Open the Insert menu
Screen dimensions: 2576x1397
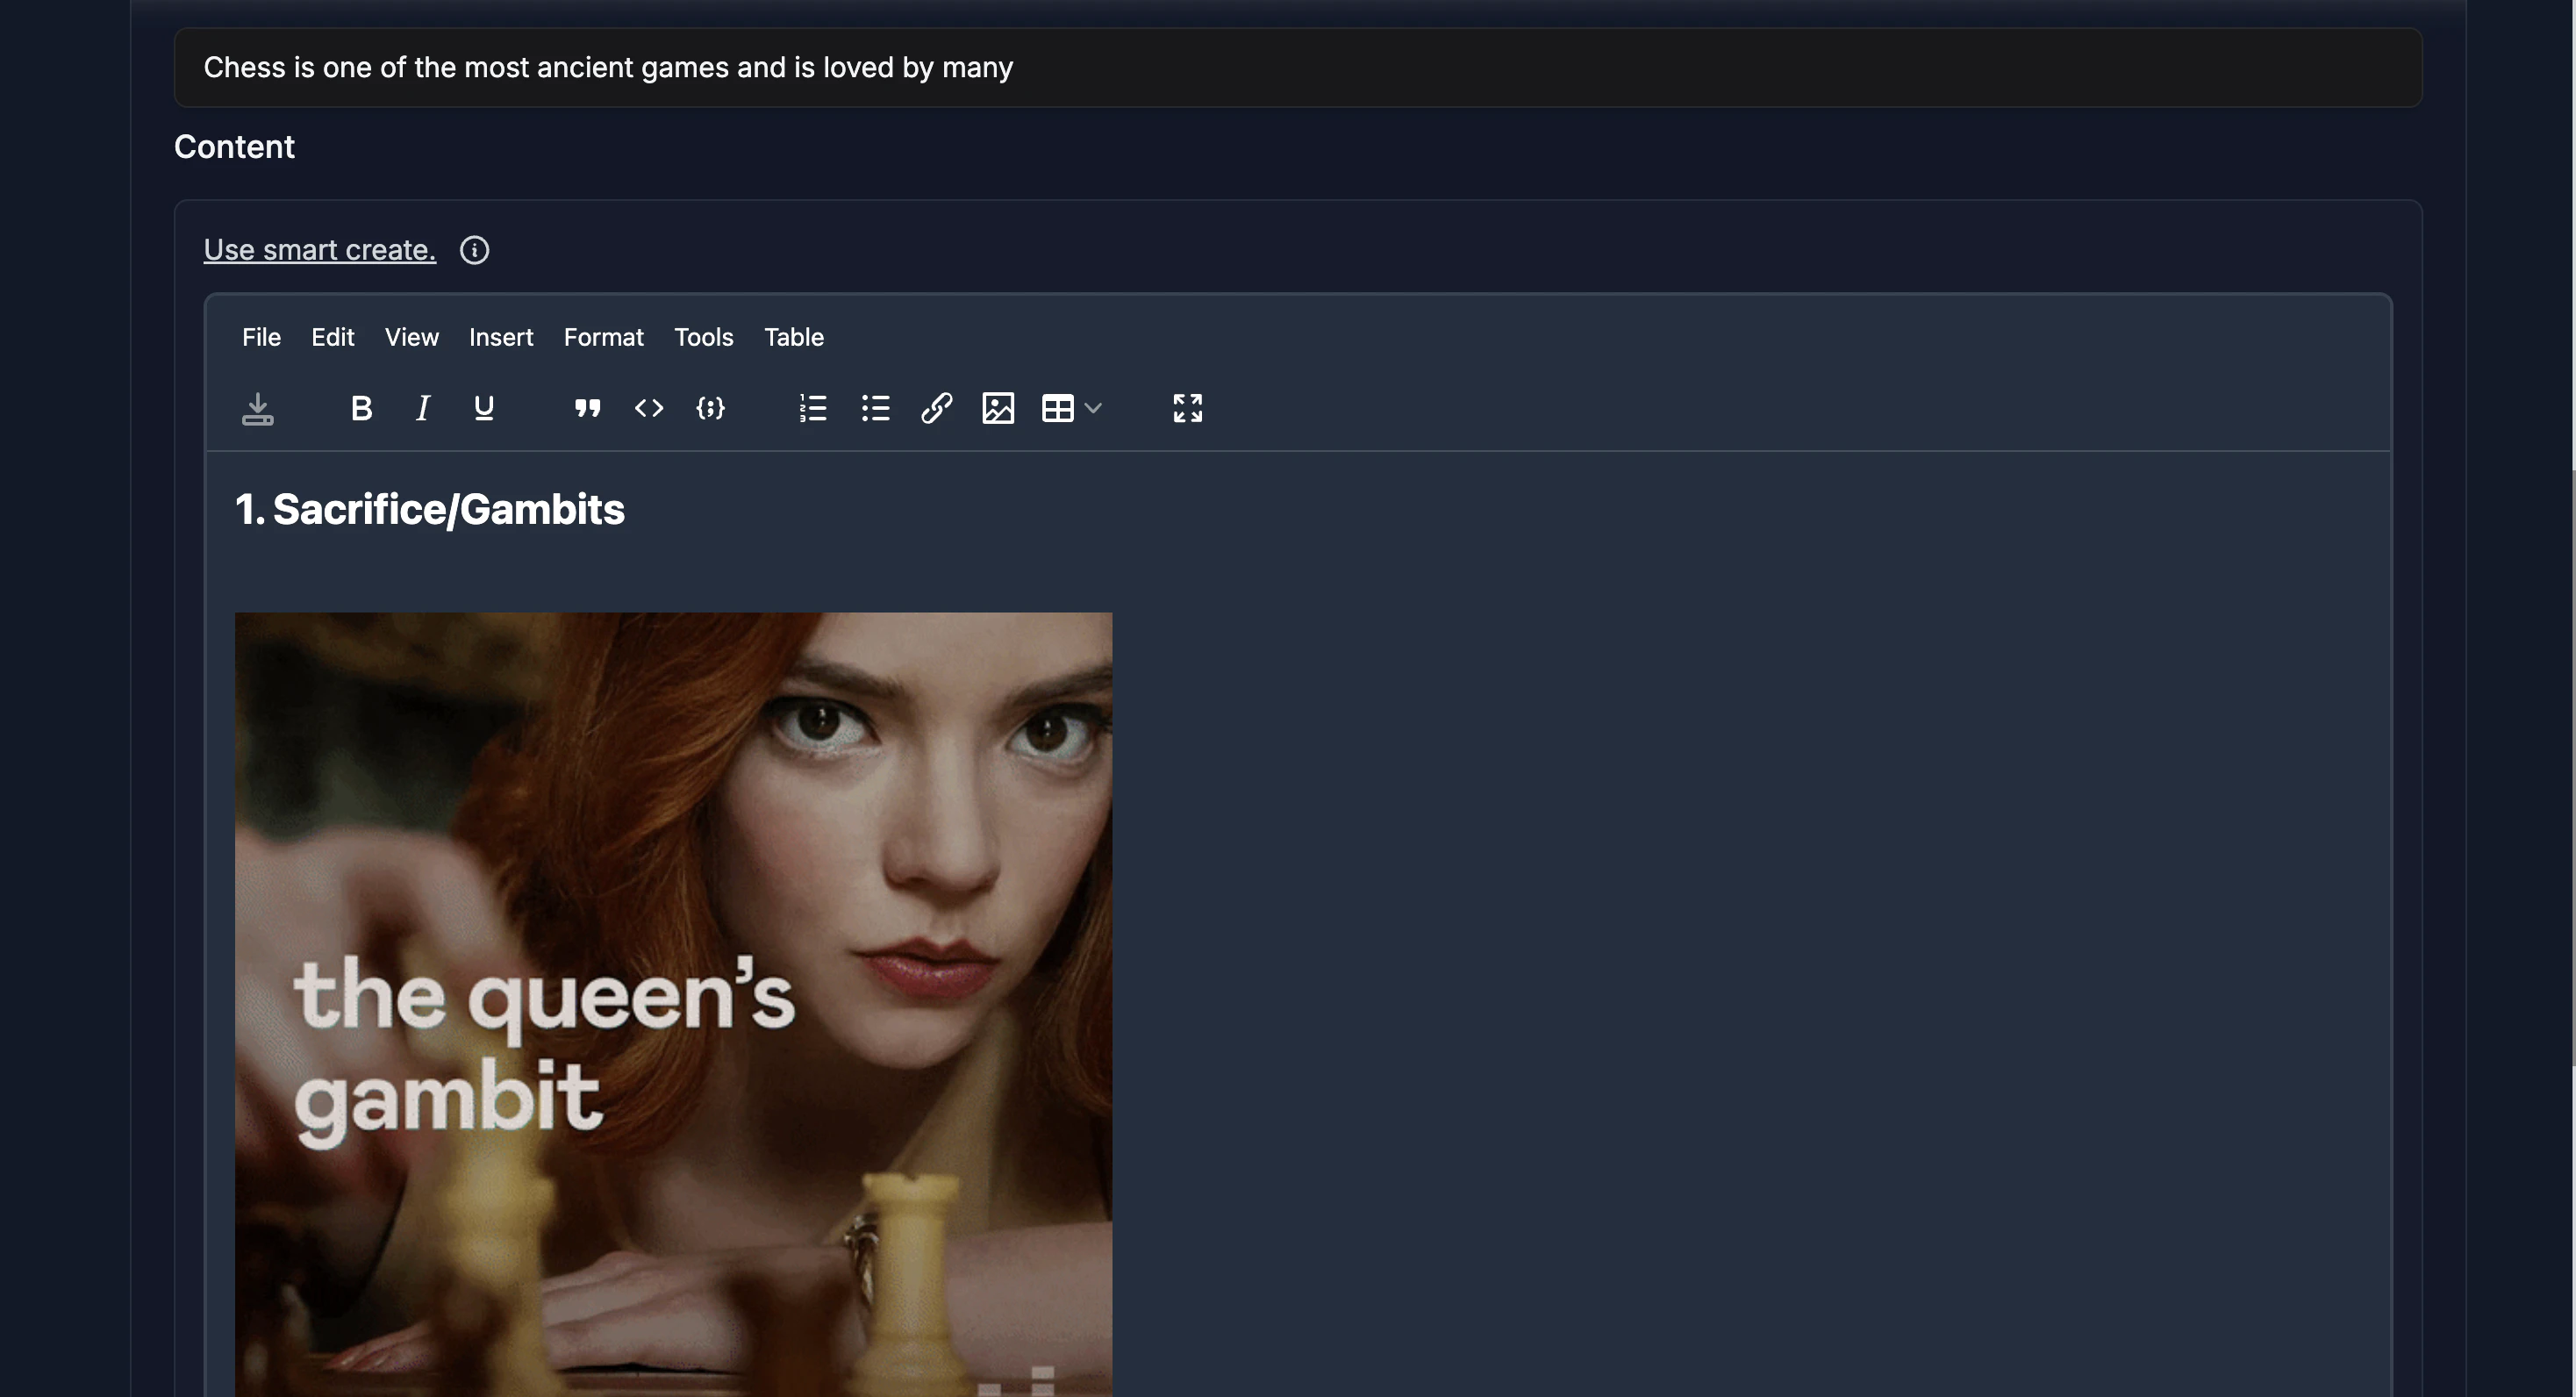[x=501, y=337]
